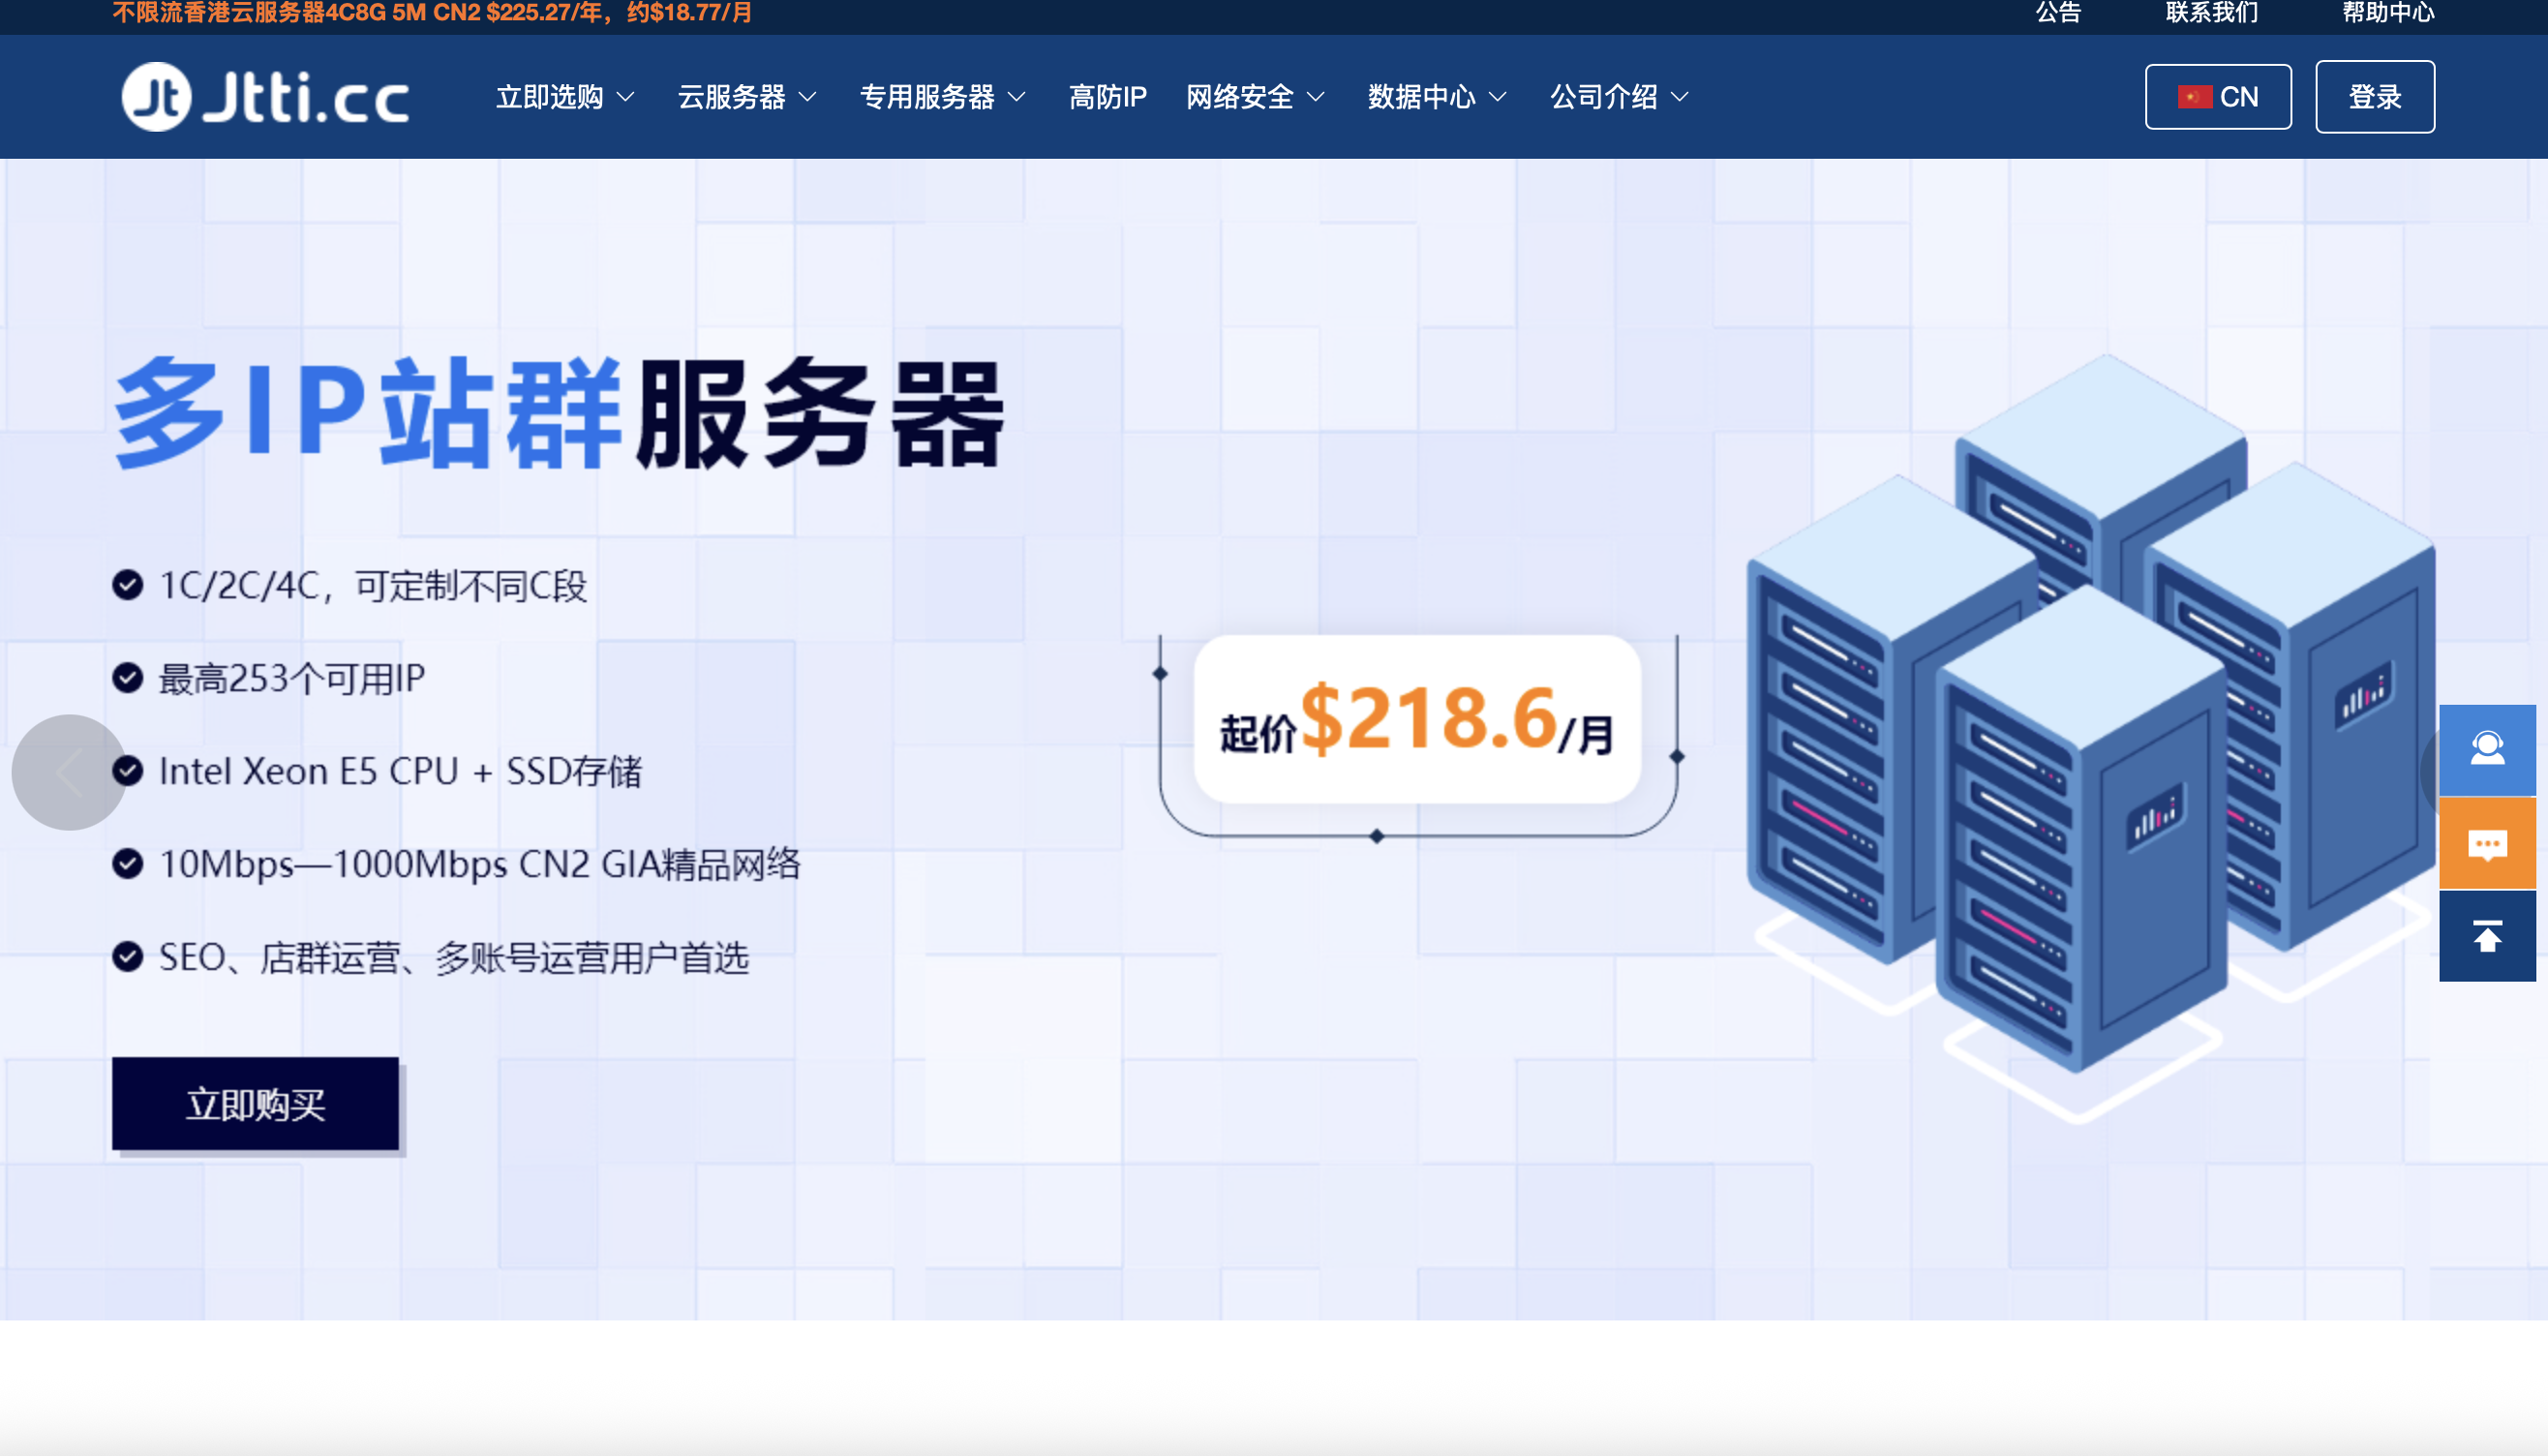The image size is (2548, 1456).
Task: Click the checkmark beside 最高253个可用IP
Action: tap(127, 678)
